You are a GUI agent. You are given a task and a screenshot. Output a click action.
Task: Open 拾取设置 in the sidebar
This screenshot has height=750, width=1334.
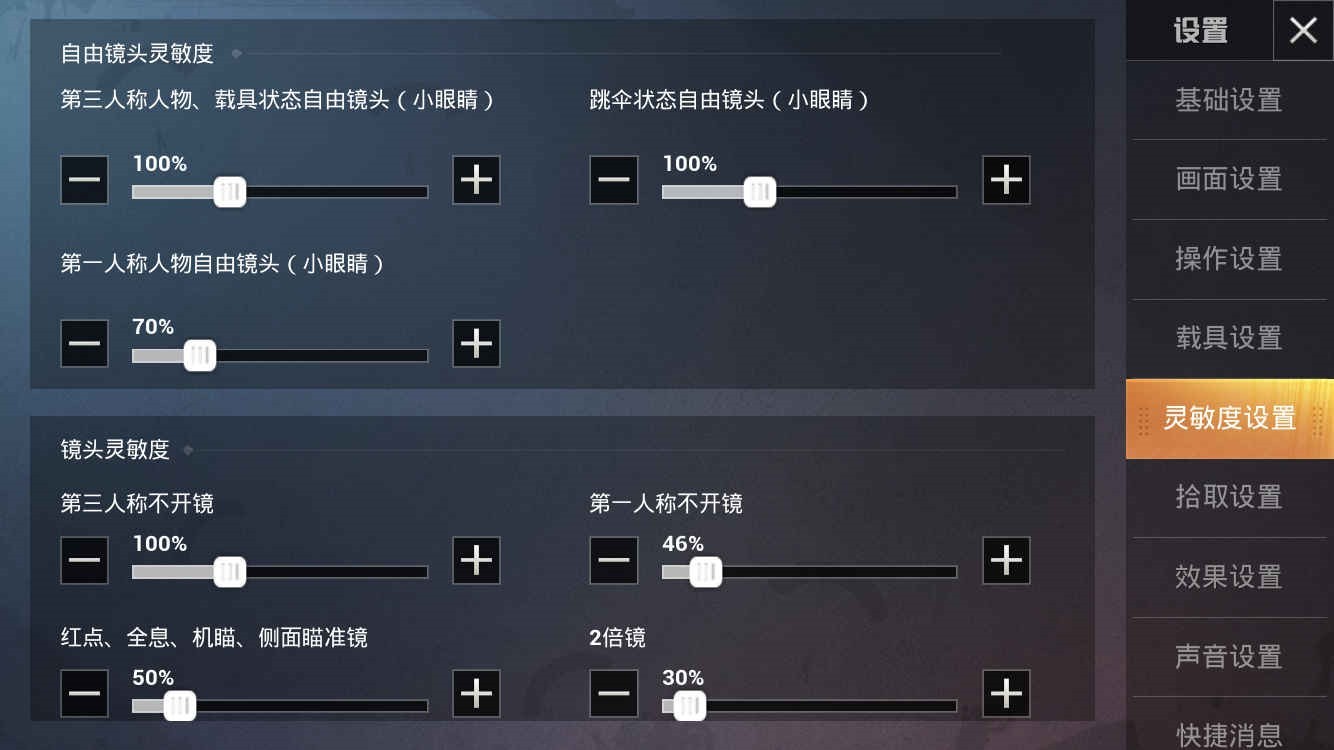[x=1229, y=497]
